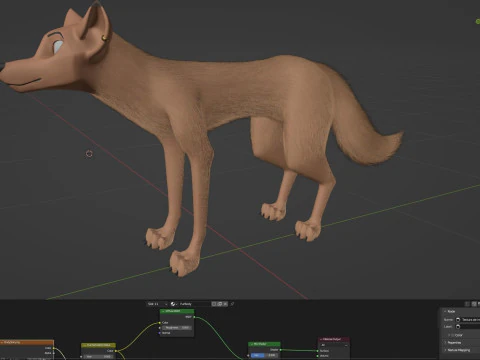Click the Roughness slider on the Diffuse BSDF node
Screen dimensions: 480x360
point(177,328)
